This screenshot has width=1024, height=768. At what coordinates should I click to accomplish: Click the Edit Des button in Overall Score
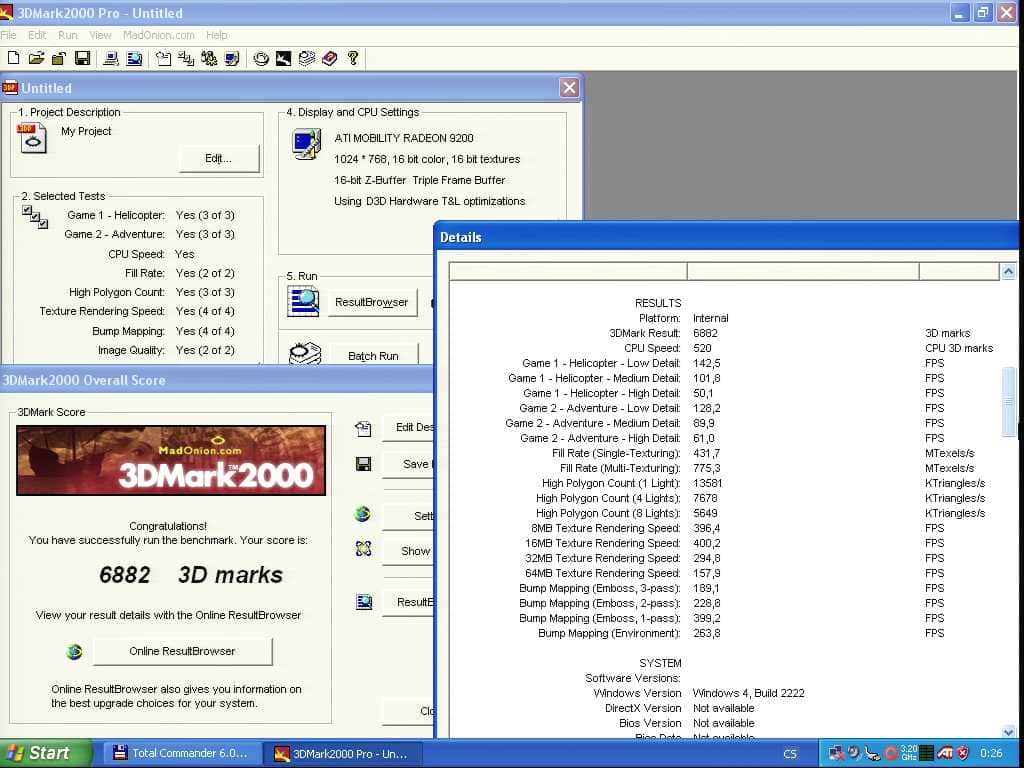[408, 427]
